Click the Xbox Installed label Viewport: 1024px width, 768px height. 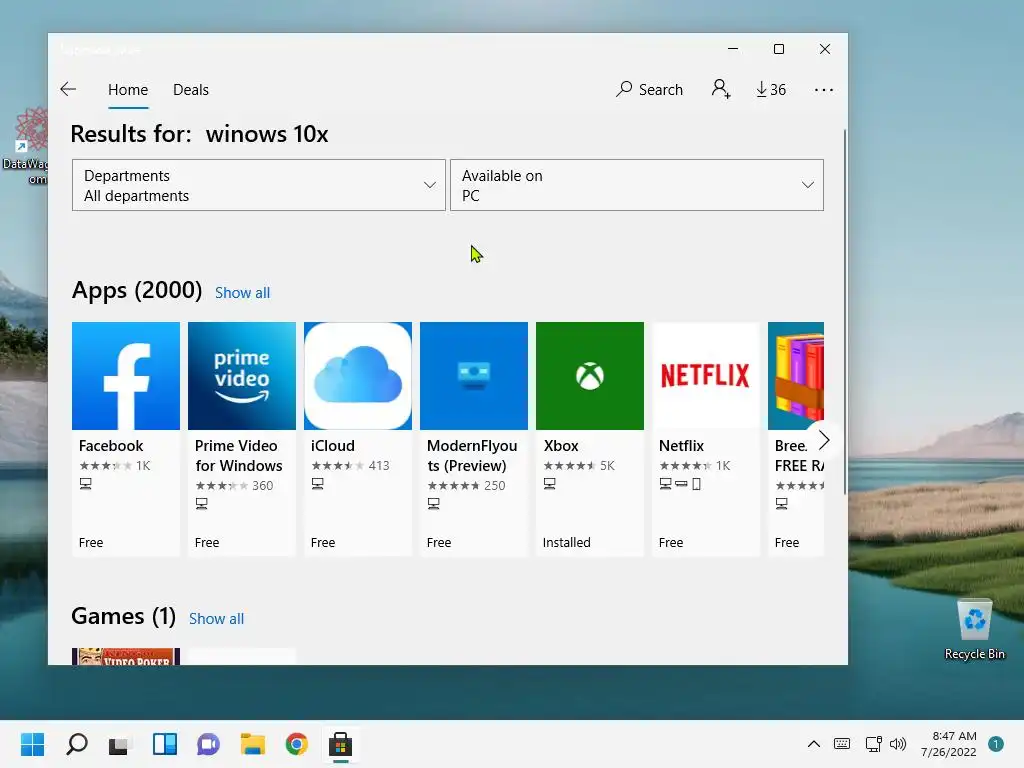coord(566,542)
